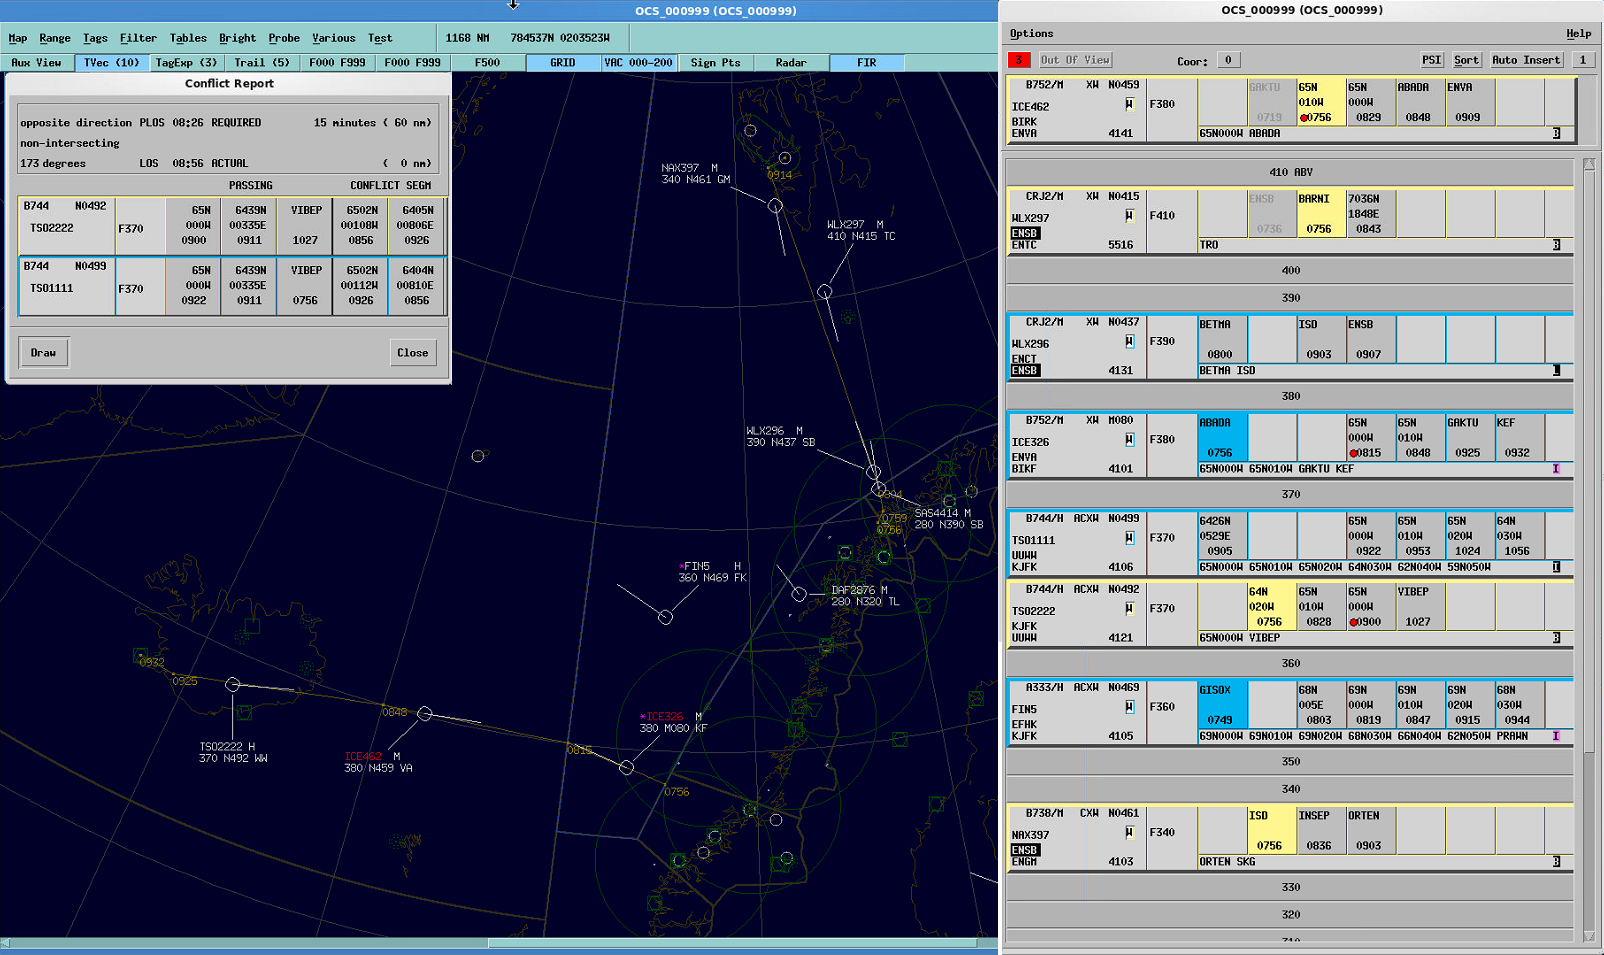Click the W wake indicator on ICE462 strip

[x=1129, y=104]
